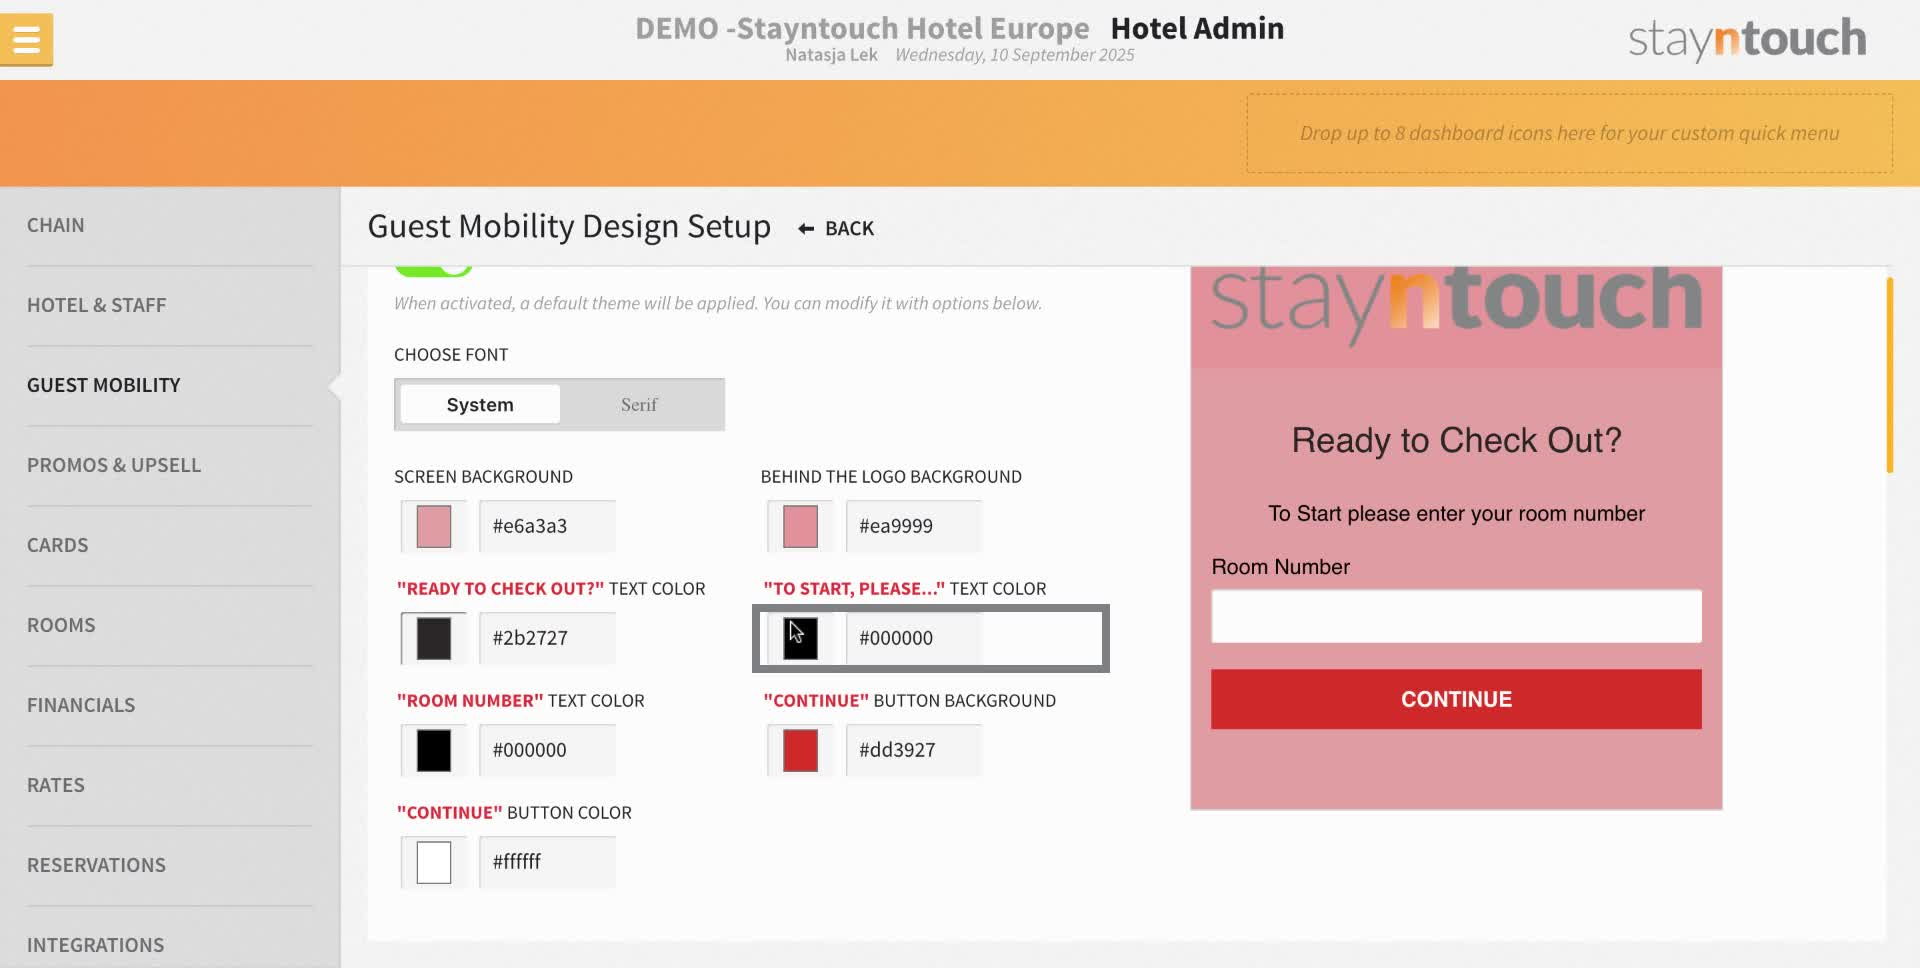1920x968 pixels.
Task: Click the Wednesday, 10 September 2025 date
Action: pos(1014,55)
